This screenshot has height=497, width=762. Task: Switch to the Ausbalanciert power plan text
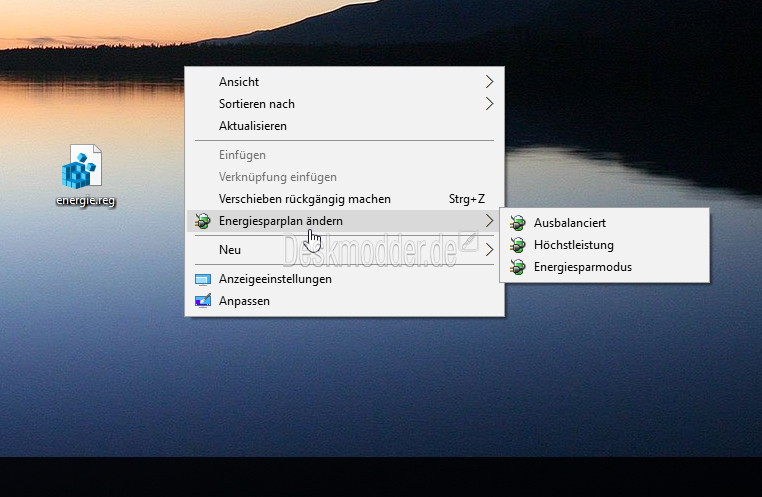click(x=570, y=223)
